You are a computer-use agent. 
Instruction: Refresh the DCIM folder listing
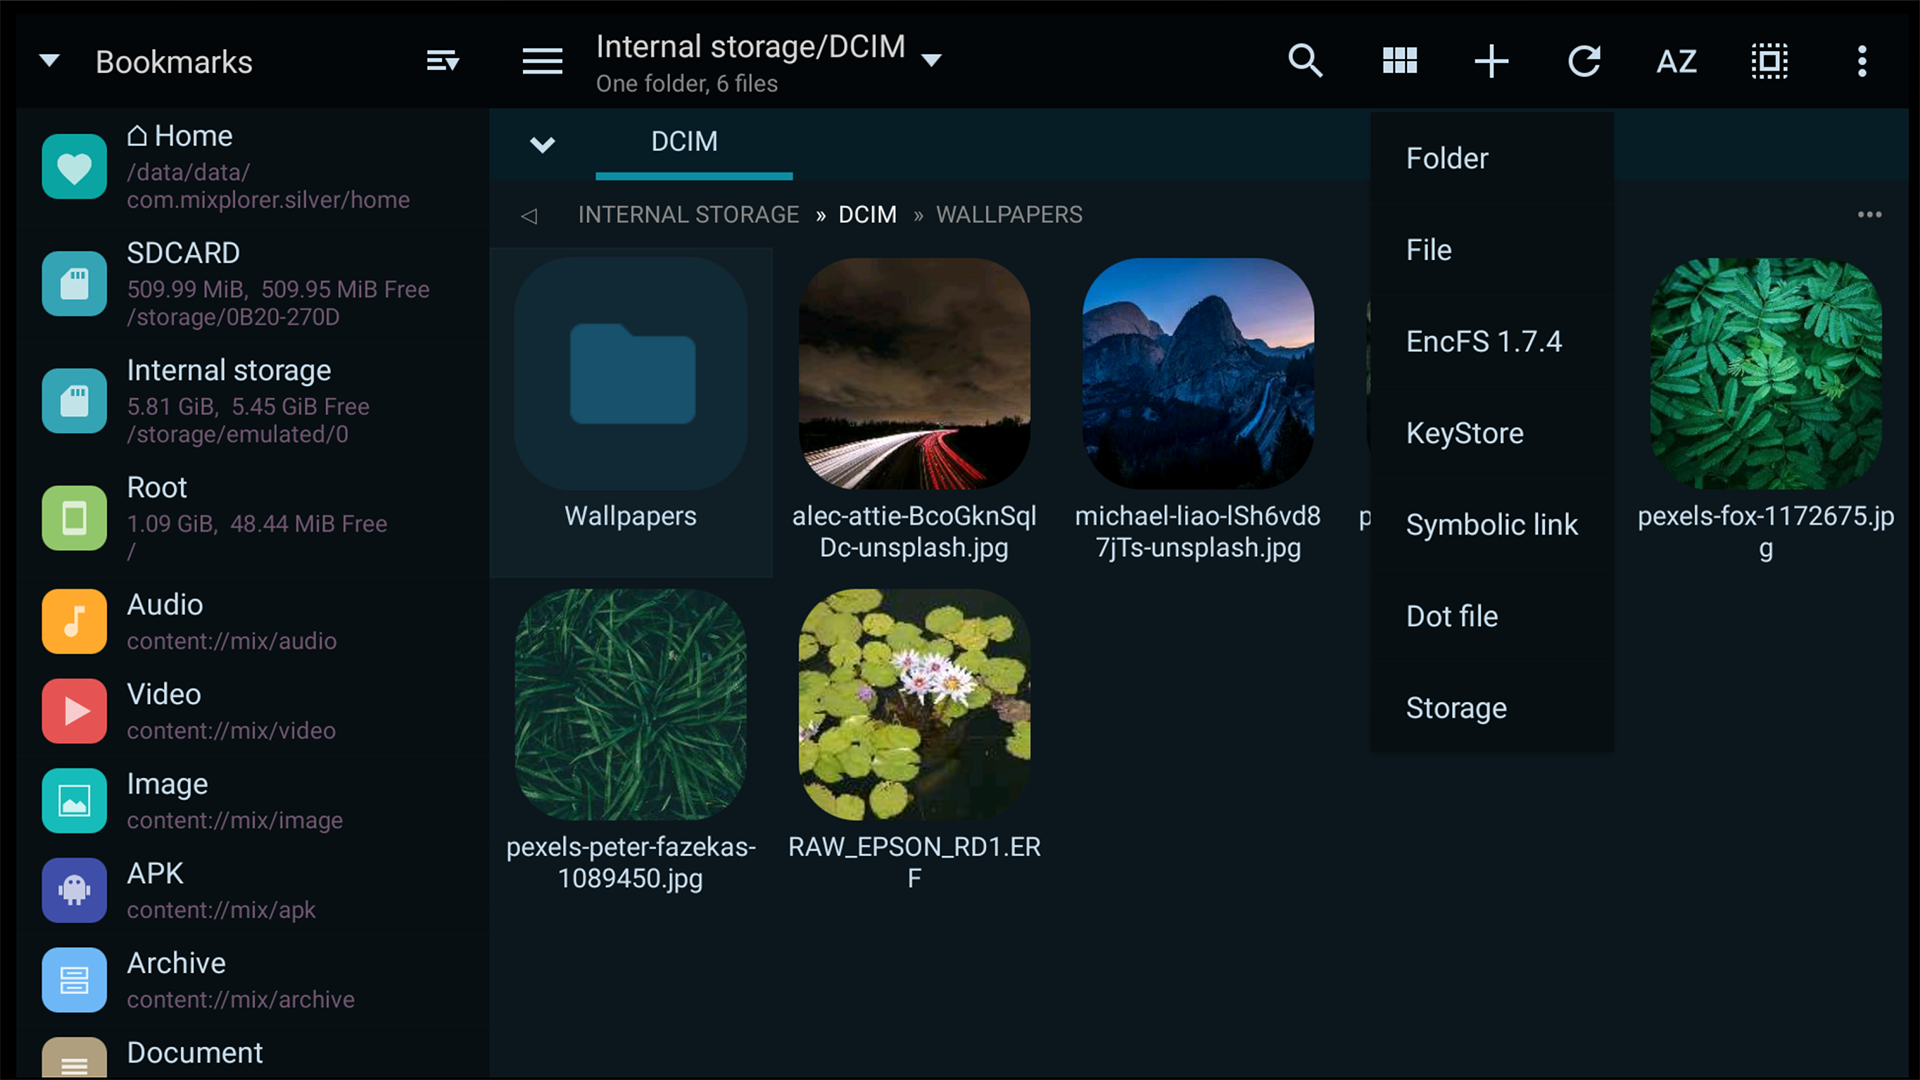point(1584,61)
